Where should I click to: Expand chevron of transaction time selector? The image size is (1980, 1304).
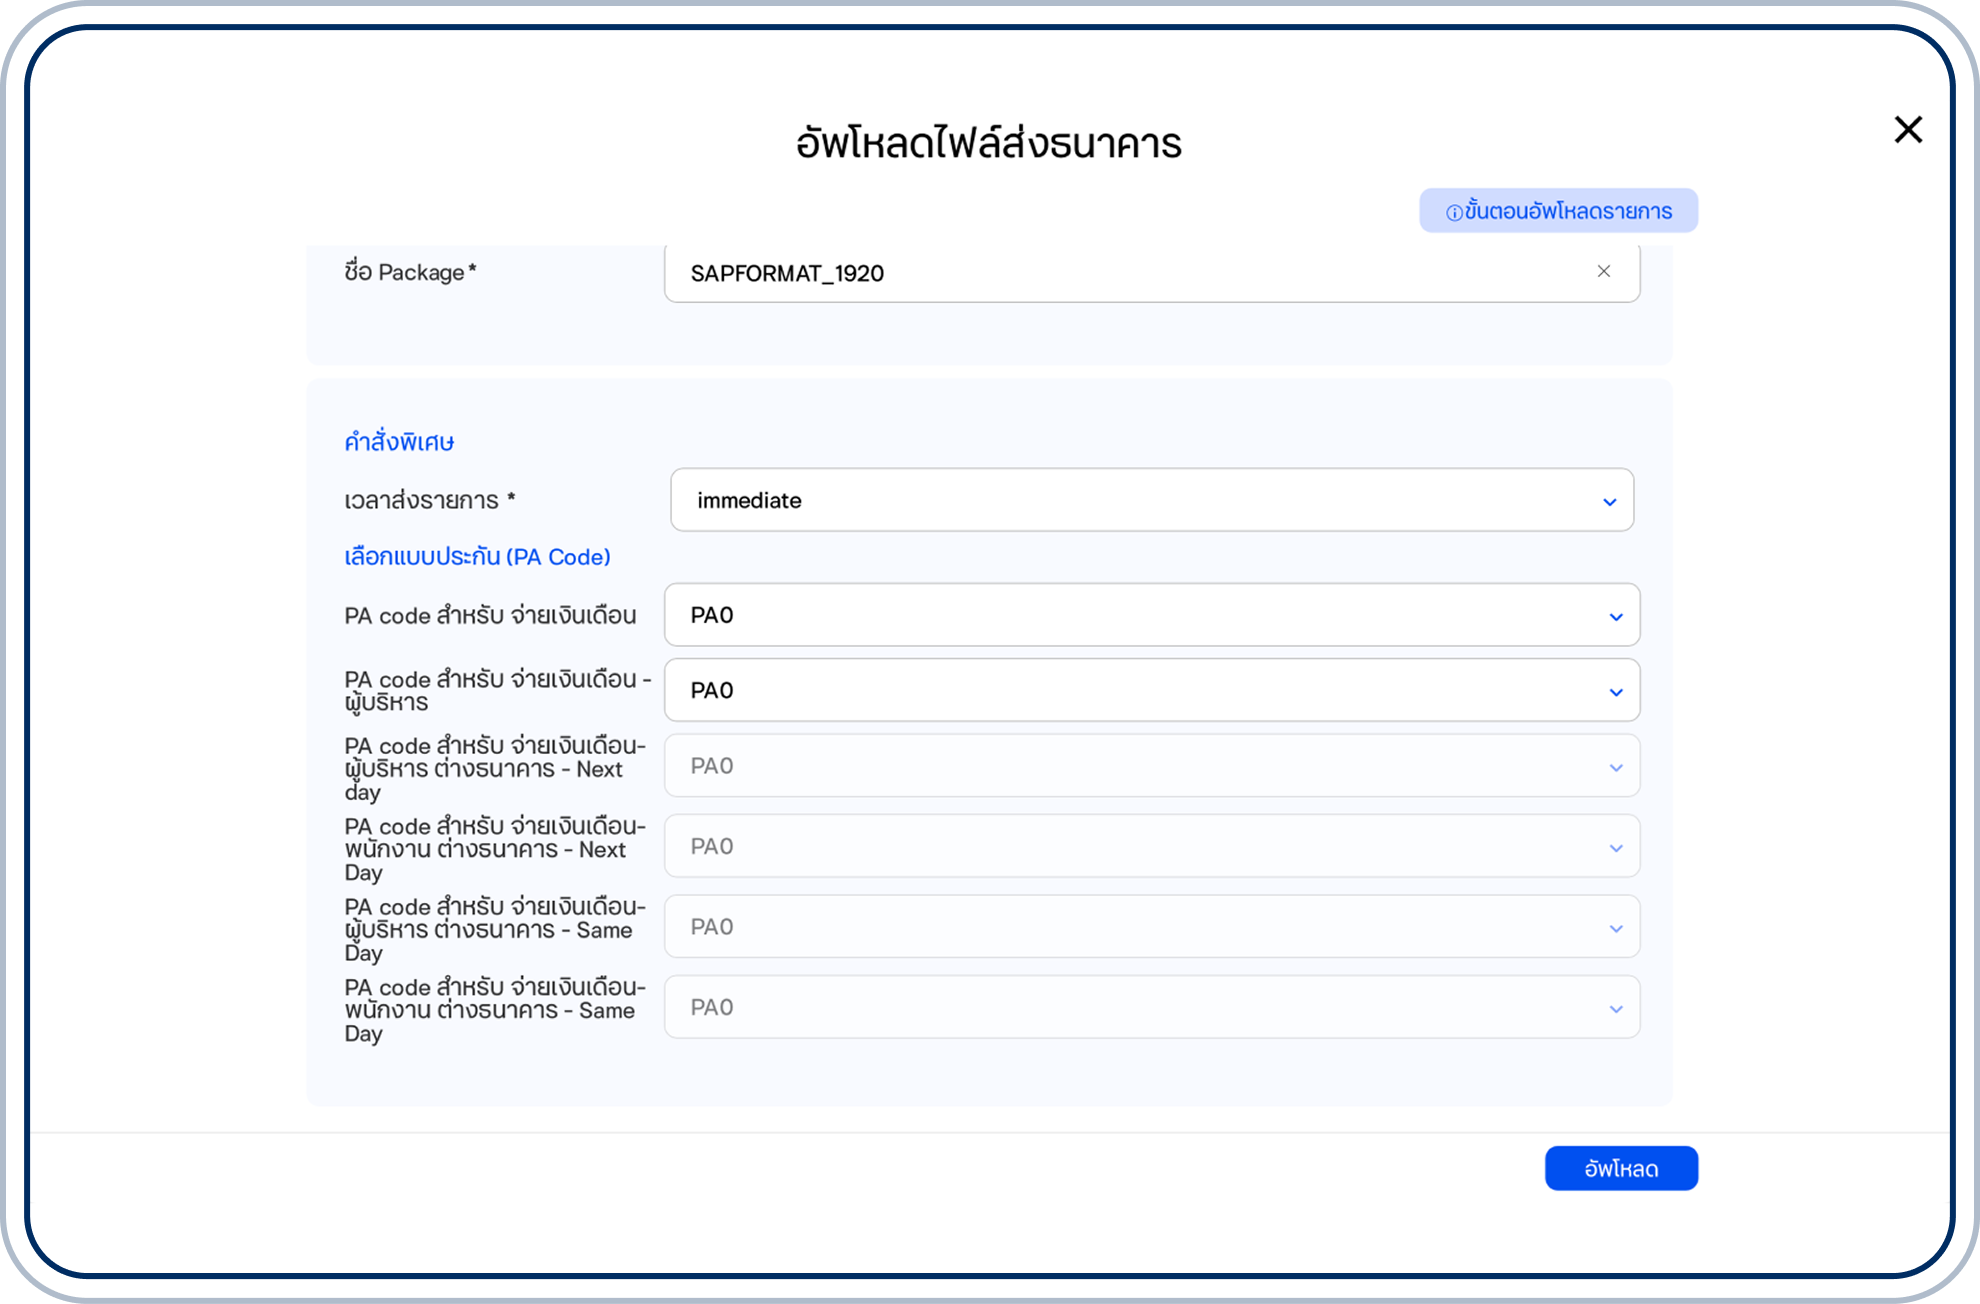tap(1610, 502)
